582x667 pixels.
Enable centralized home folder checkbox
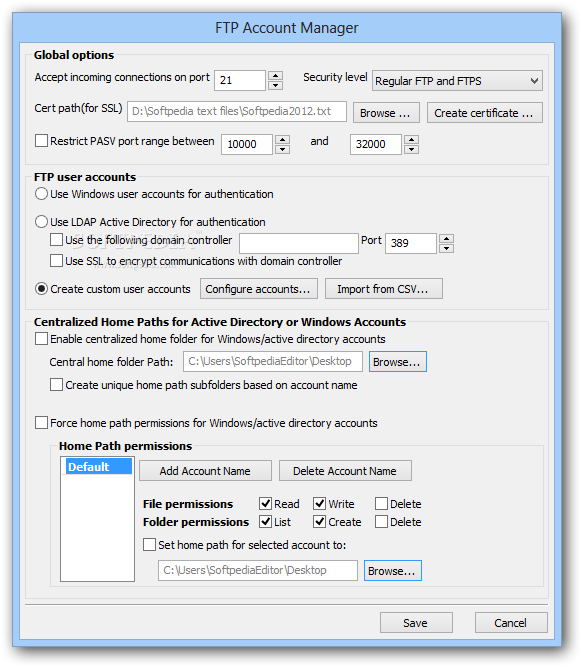click(x=41, y=339)
